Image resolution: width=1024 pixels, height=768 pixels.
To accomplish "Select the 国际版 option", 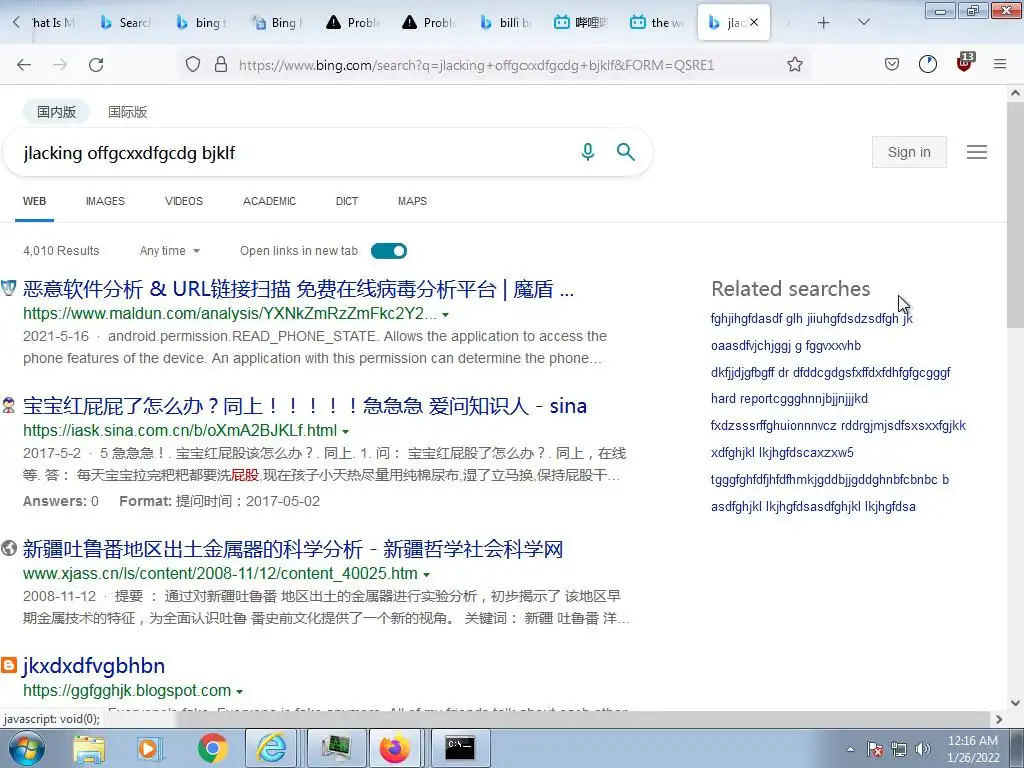I will coord(127,112).
